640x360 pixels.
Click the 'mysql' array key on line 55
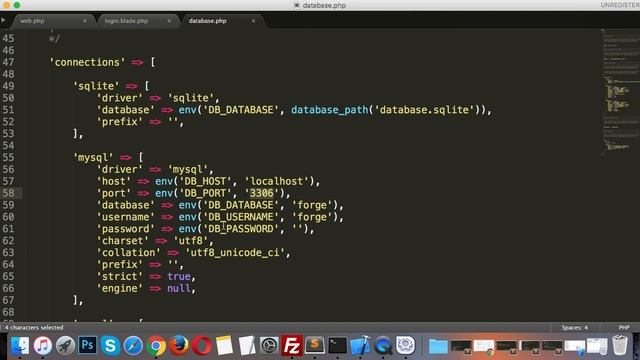[93, 158]
